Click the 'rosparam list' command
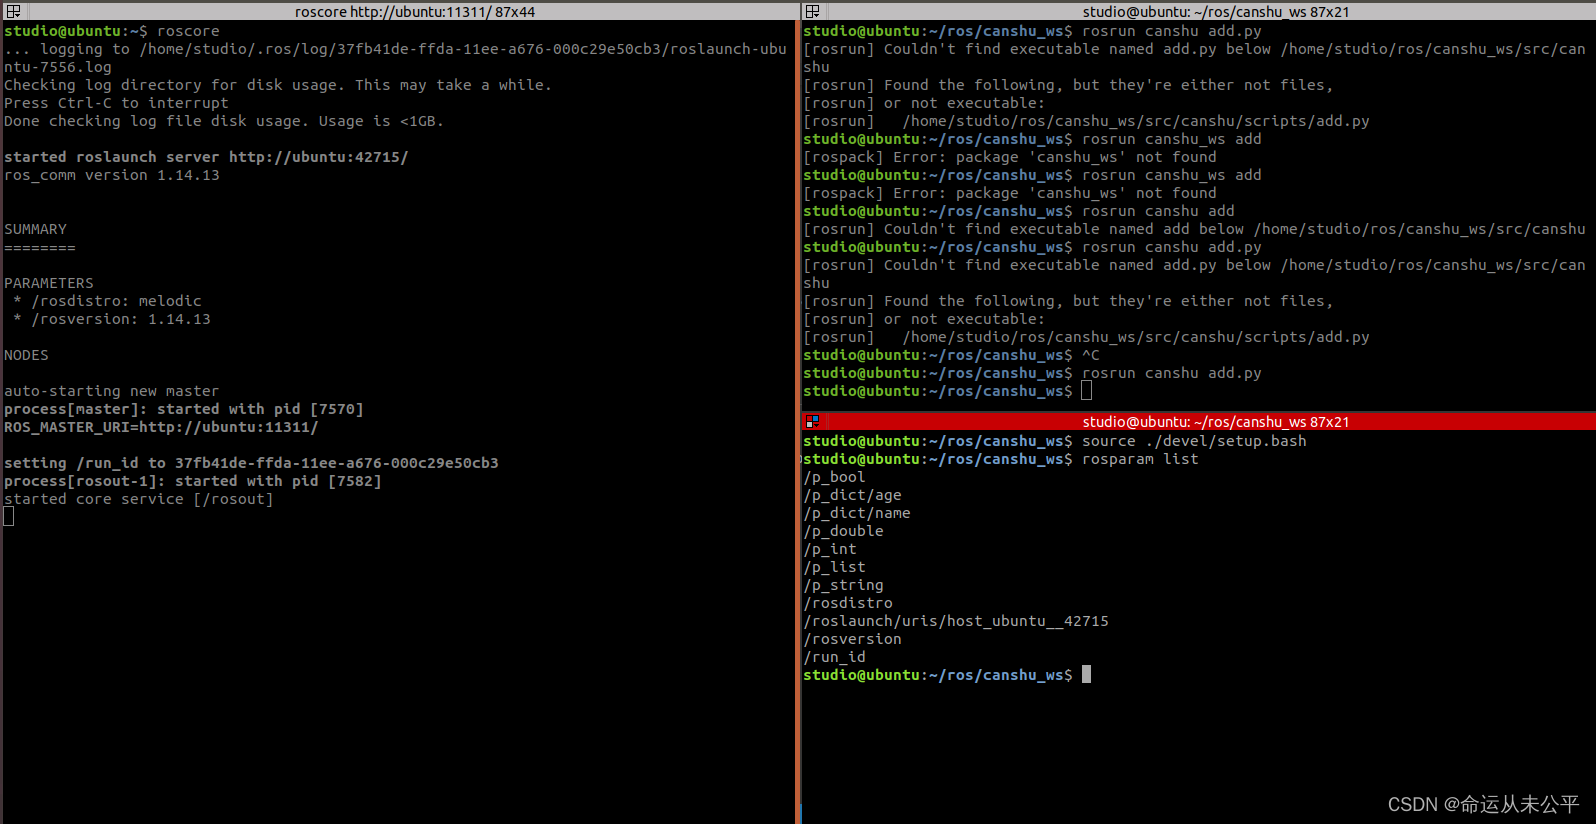Screen dimensions: 1596x824 [x=1140, y=459]
